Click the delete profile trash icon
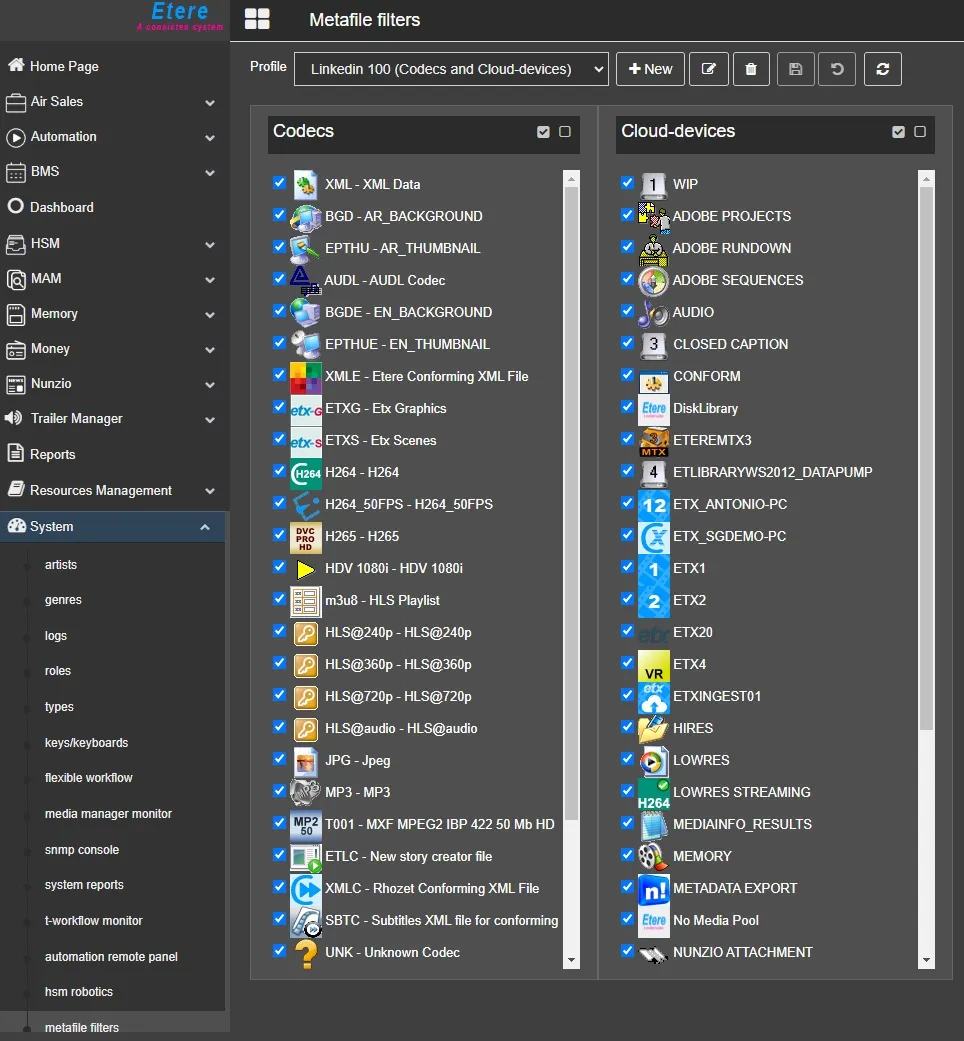 (x=751, y=69)
